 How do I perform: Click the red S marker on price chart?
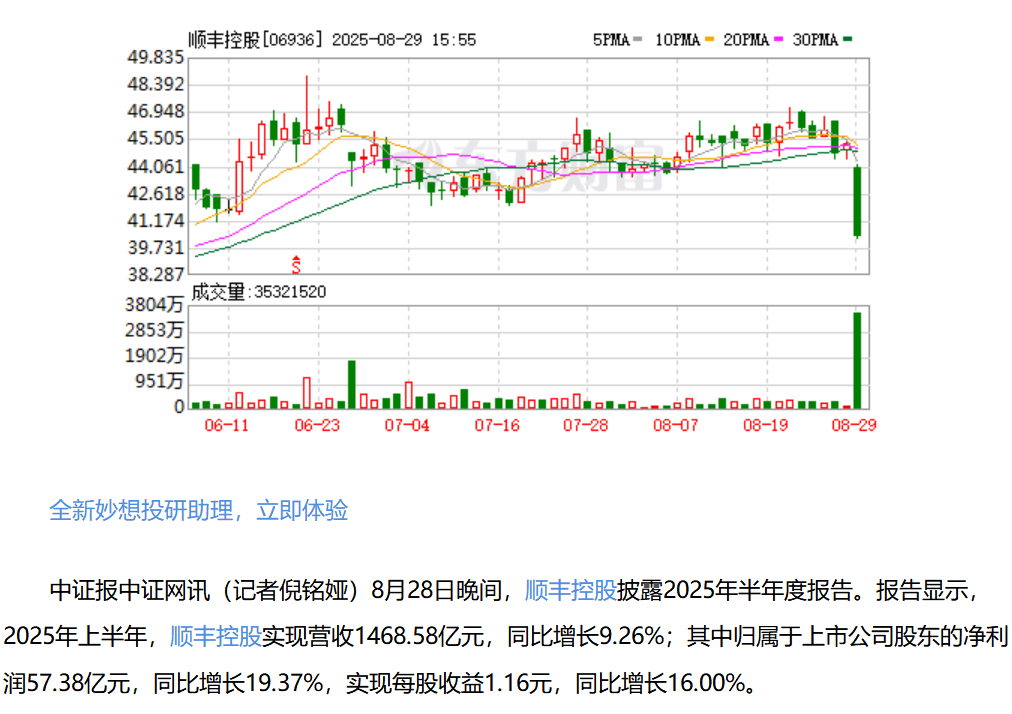pyautogui.click(x=296, y=264)
